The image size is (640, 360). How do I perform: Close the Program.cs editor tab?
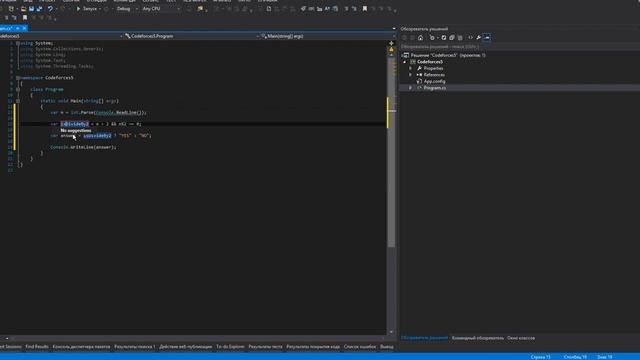click(24, 28)
